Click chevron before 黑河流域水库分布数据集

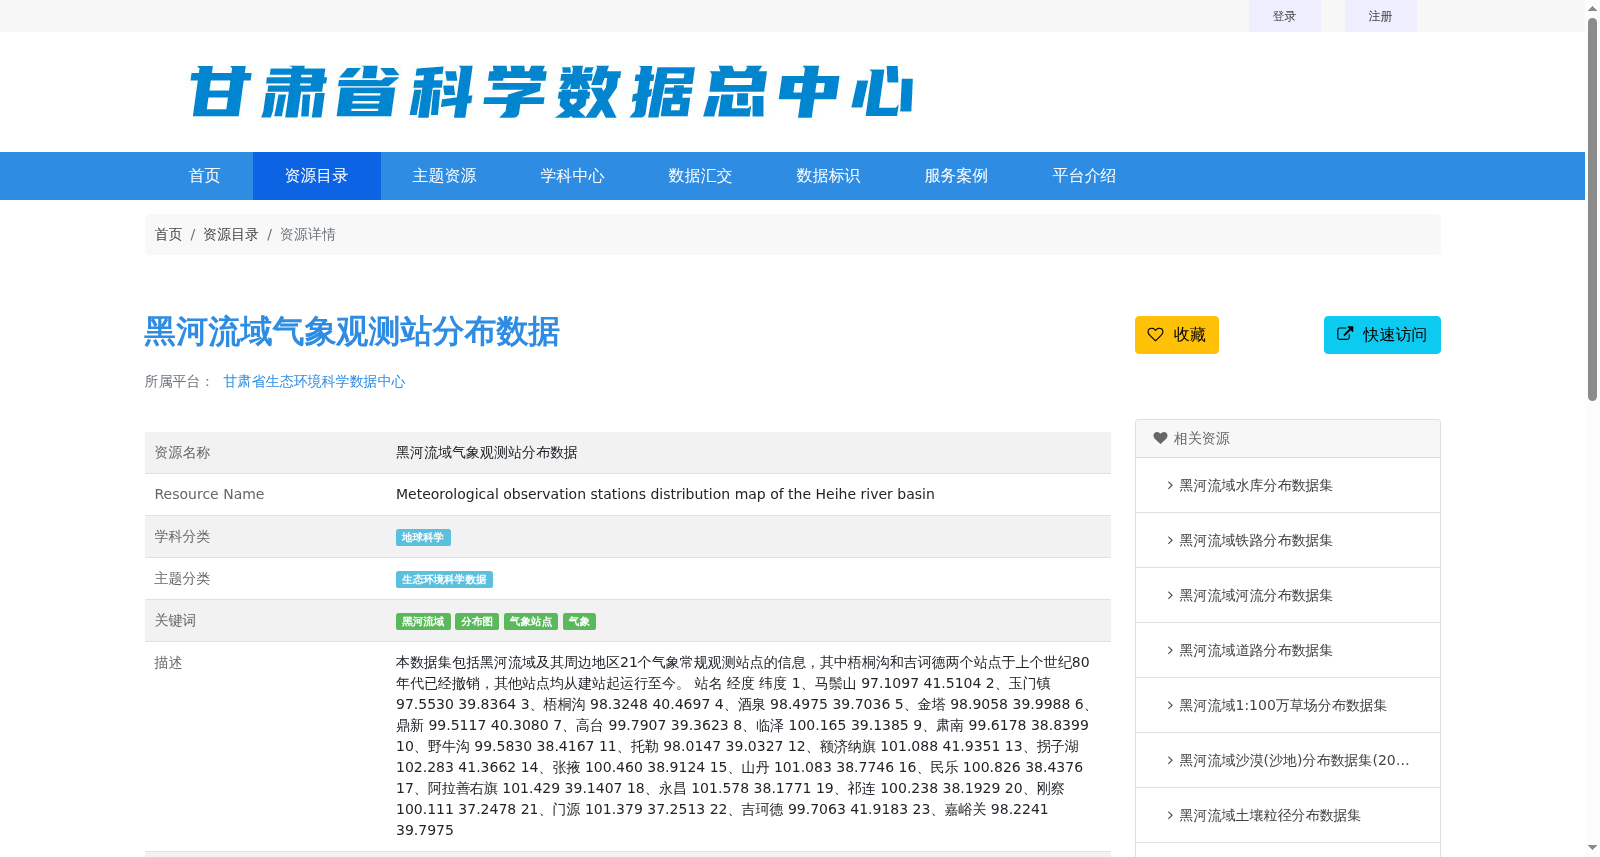coord(1170,485)
